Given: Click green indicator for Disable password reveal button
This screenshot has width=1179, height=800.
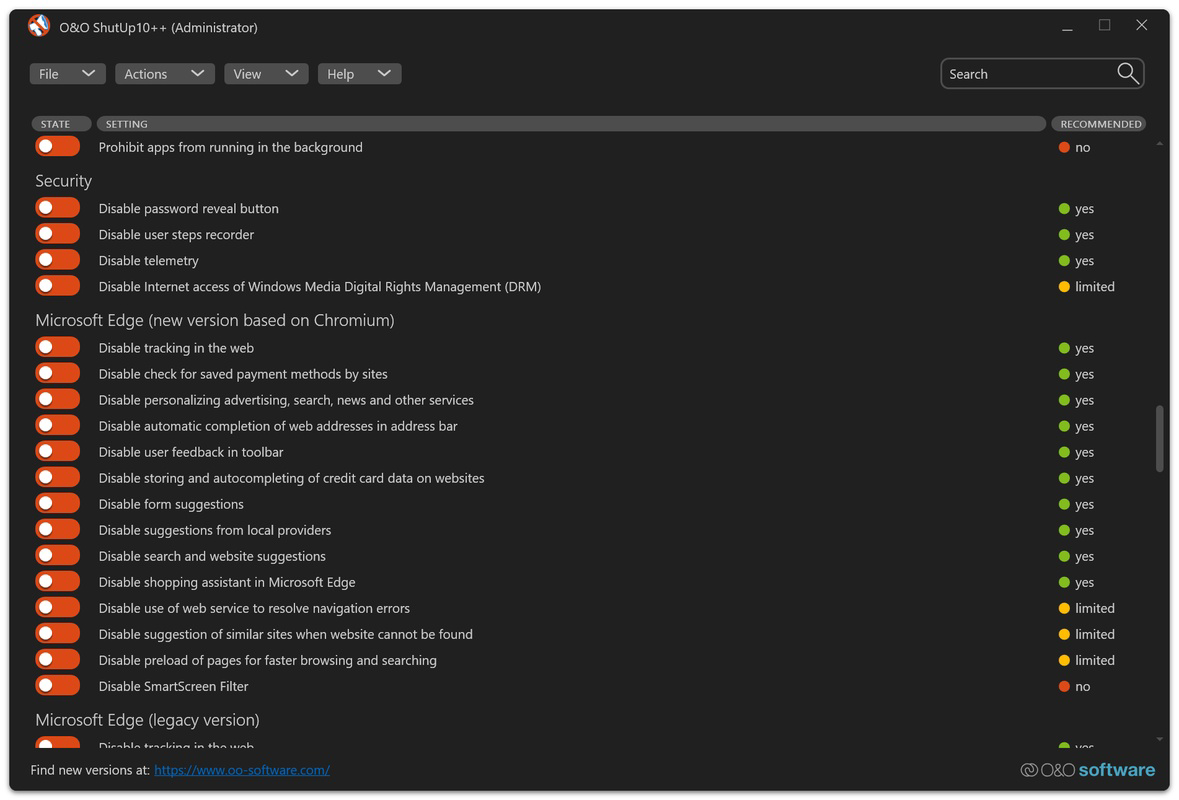Looking at the screenshot, I should tap(1064, 208).
